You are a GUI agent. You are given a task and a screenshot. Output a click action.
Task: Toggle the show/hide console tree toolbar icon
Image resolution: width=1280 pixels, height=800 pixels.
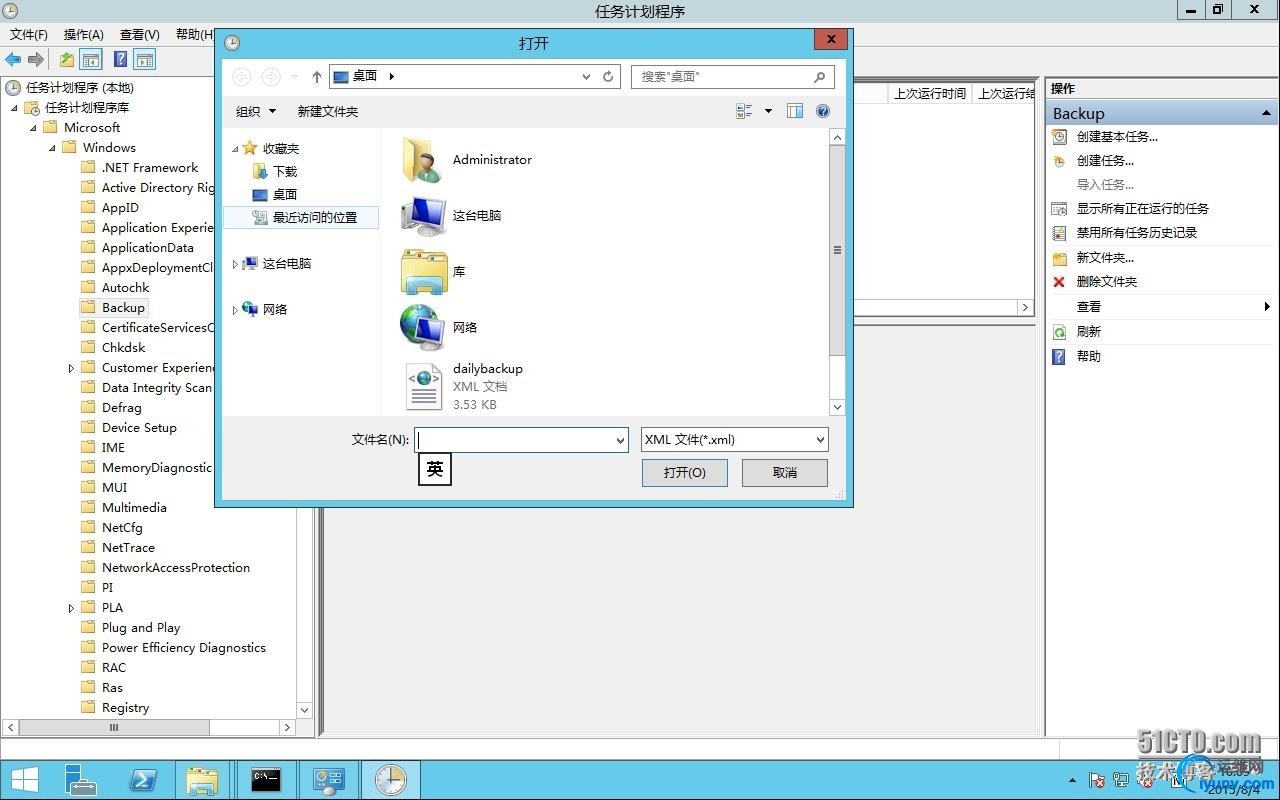[91, 60]
